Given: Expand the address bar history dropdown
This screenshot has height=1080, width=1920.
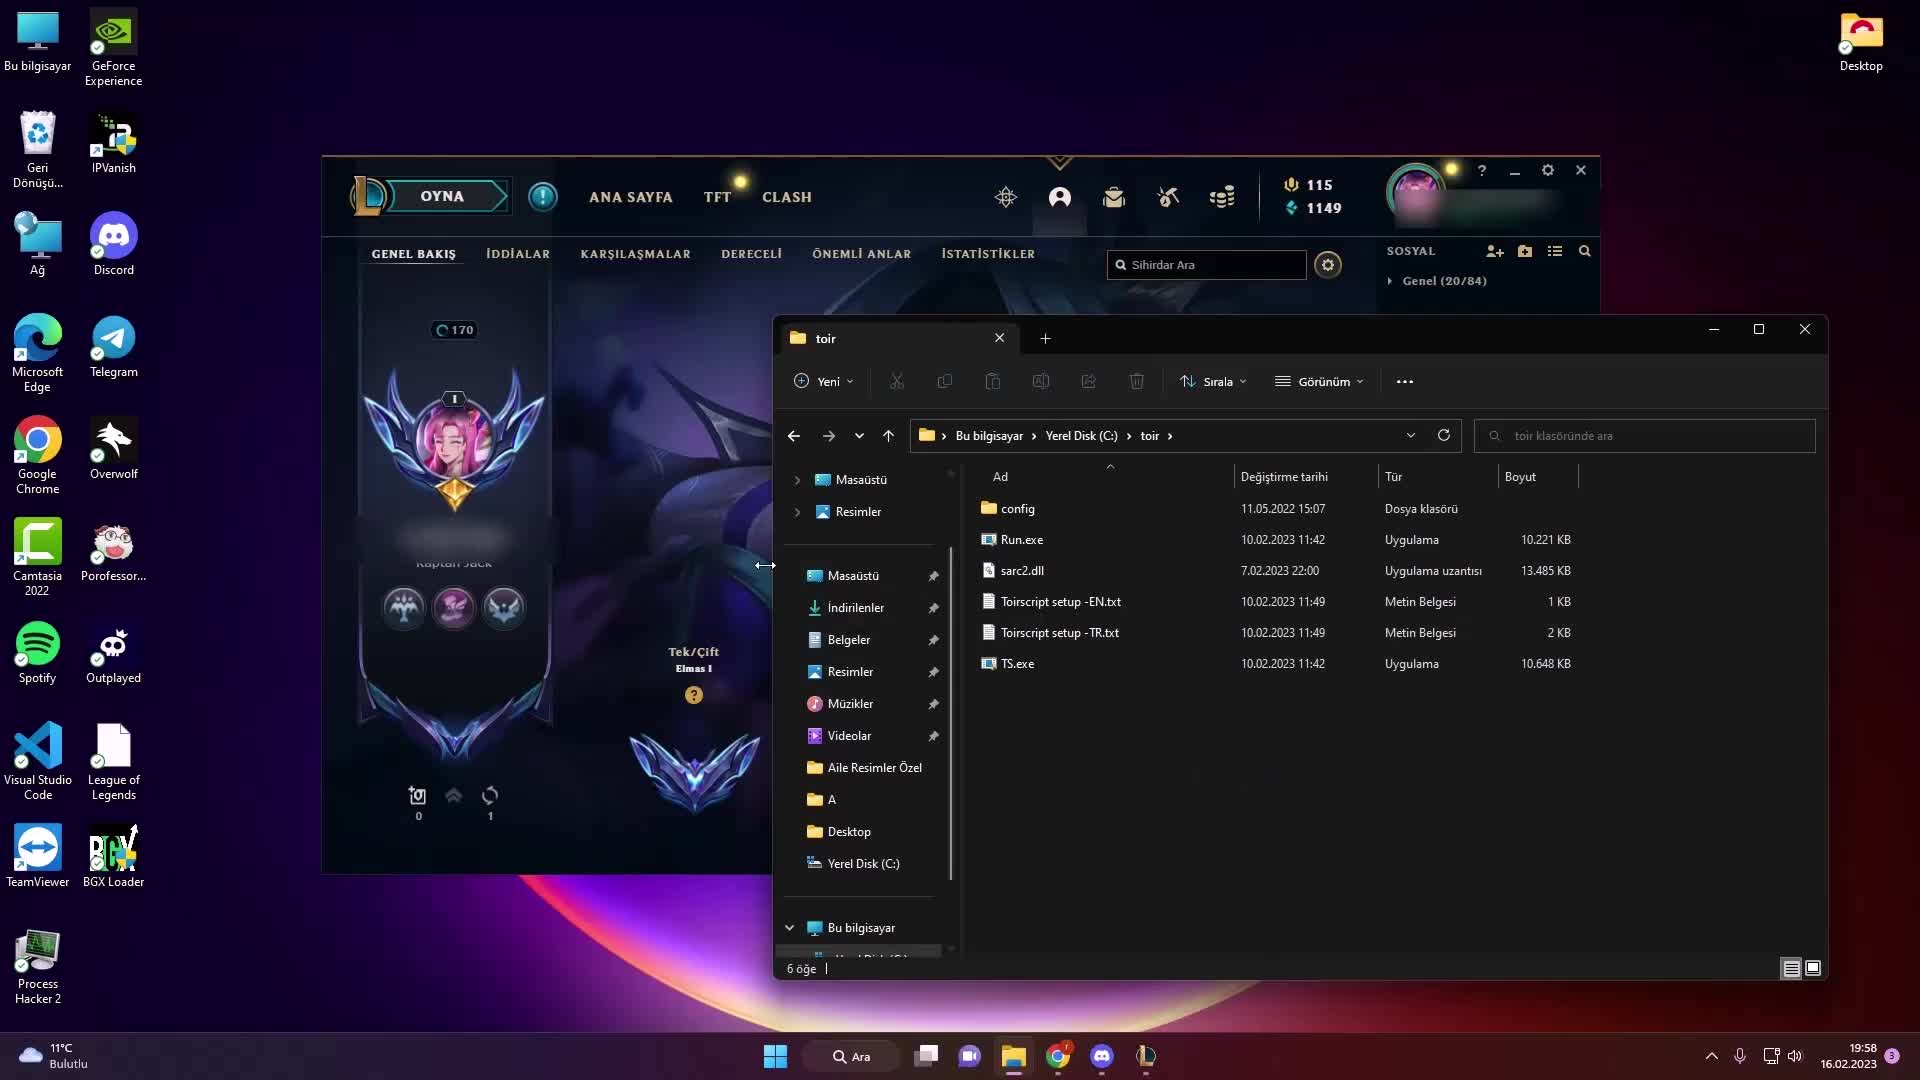Looking at the screenshot, I should pyautogui.click(x=1411, y=435).
